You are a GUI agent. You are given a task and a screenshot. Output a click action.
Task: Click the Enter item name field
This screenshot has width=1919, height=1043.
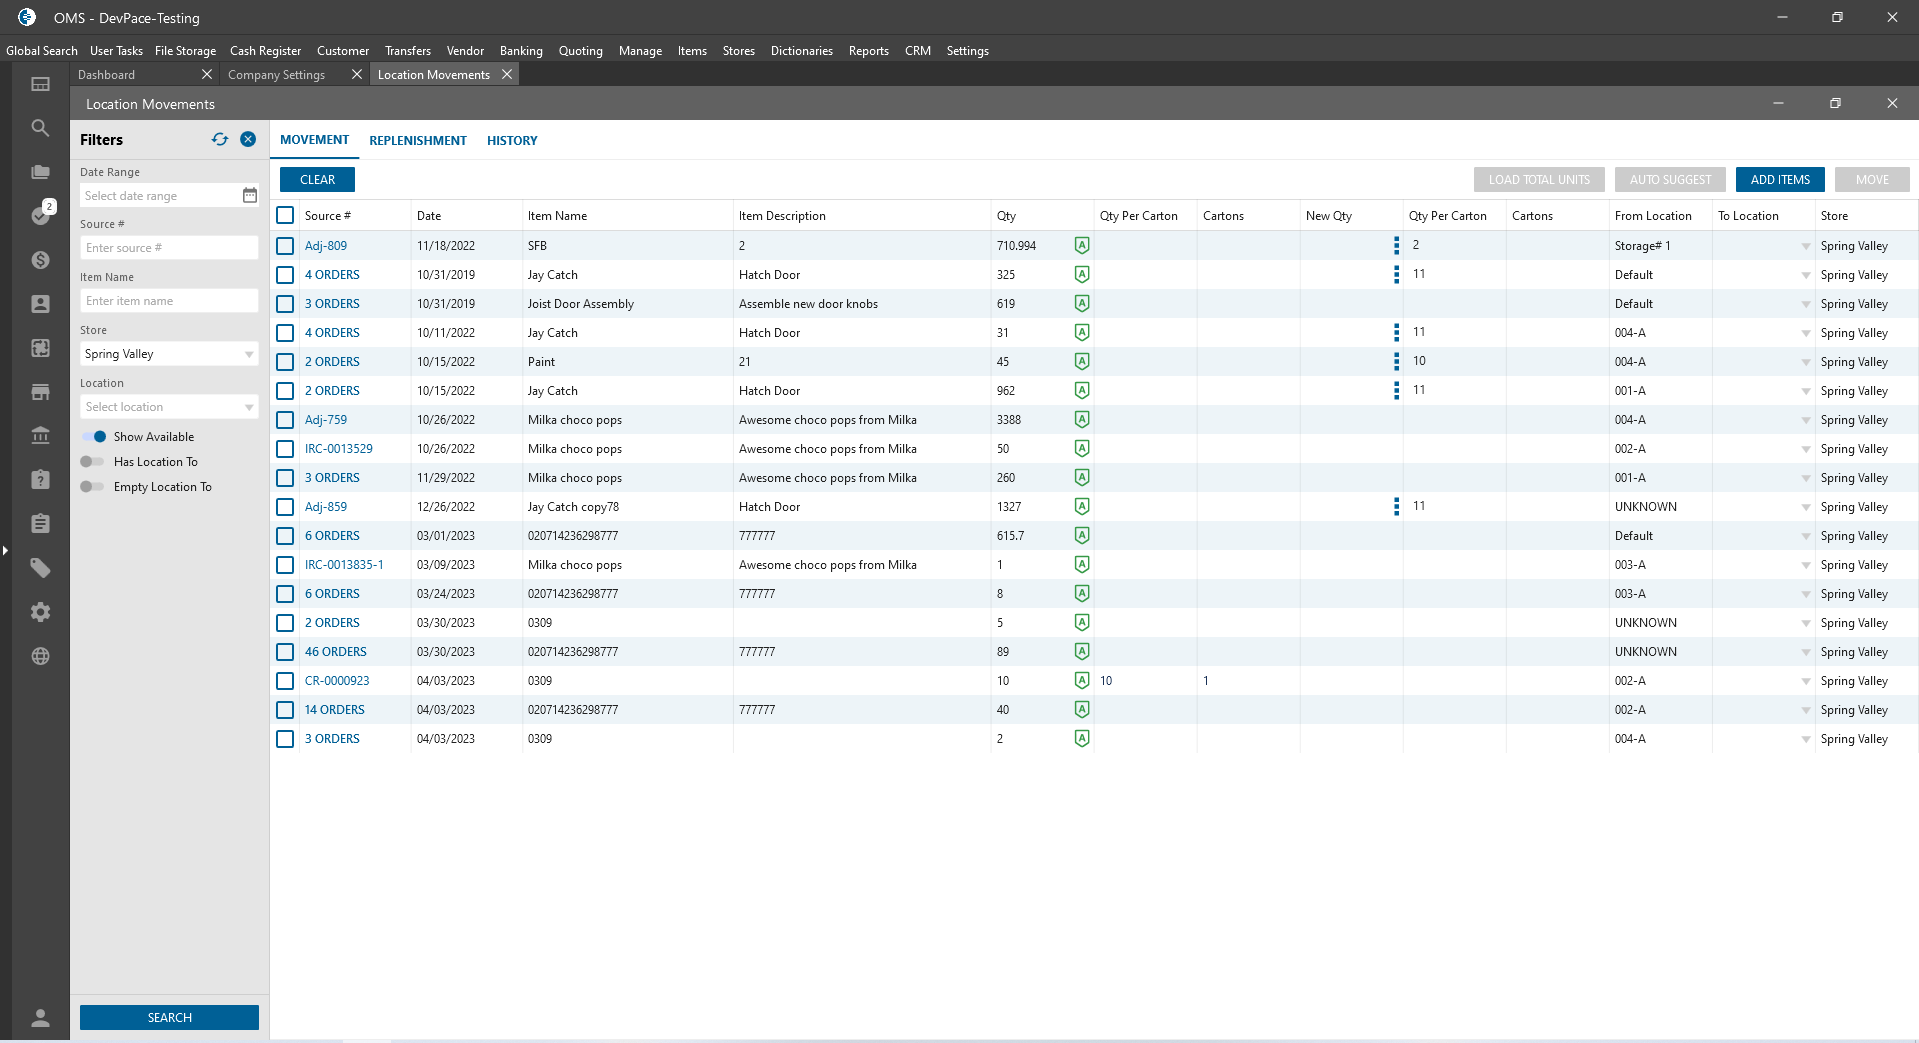(168, 301)
